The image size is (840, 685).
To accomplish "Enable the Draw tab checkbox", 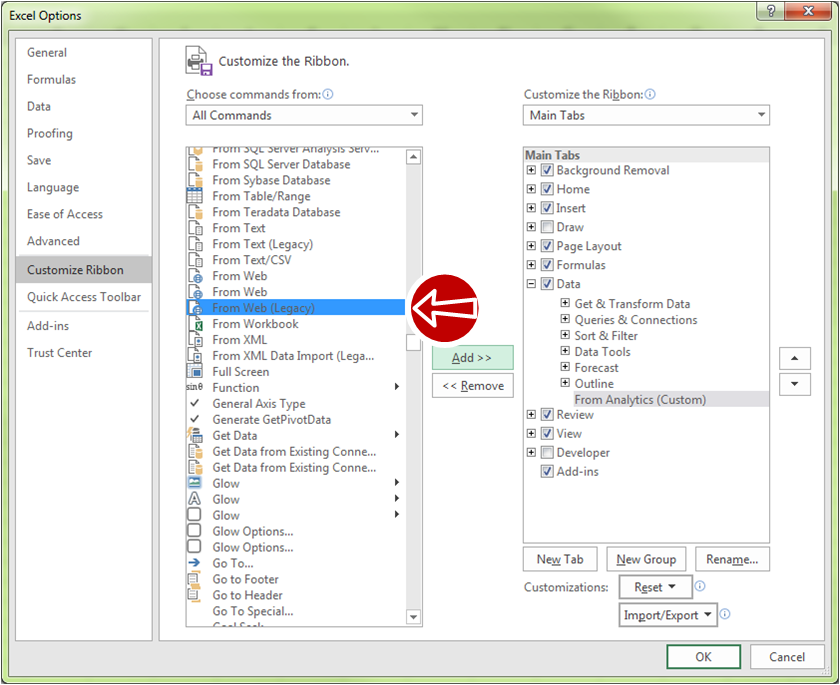I will click(x=547, y=227).
